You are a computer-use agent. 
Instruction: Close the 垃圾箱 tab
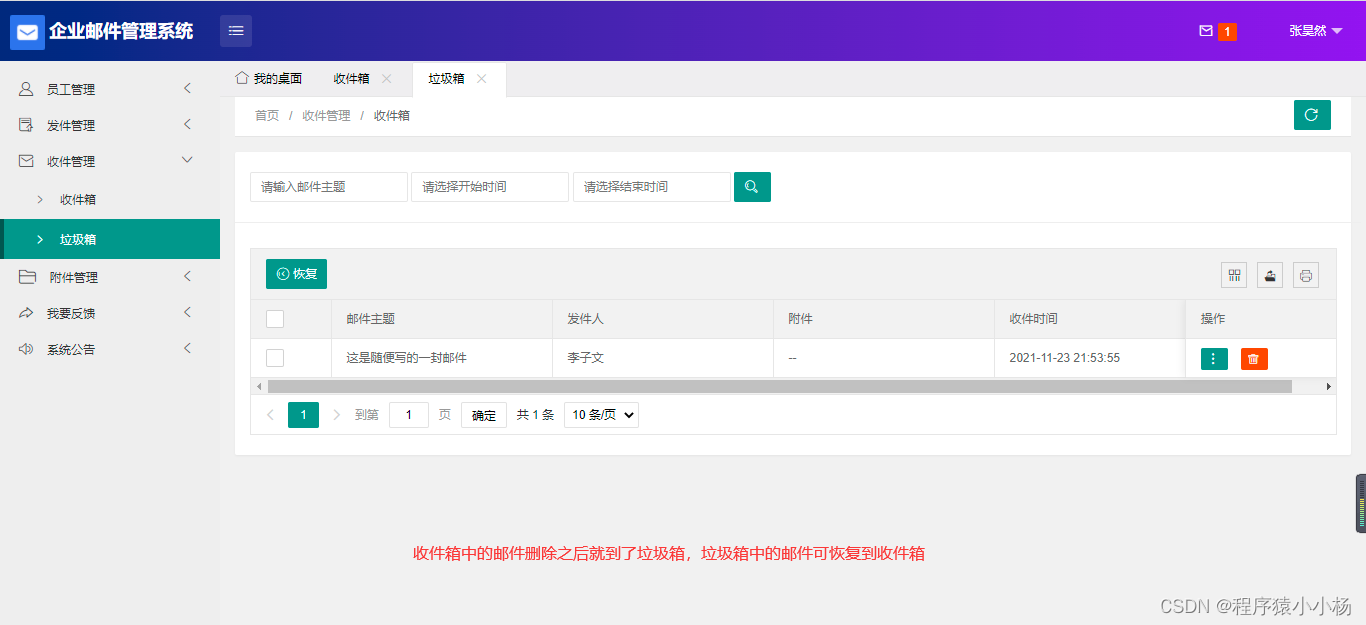[x=482, y=78]
